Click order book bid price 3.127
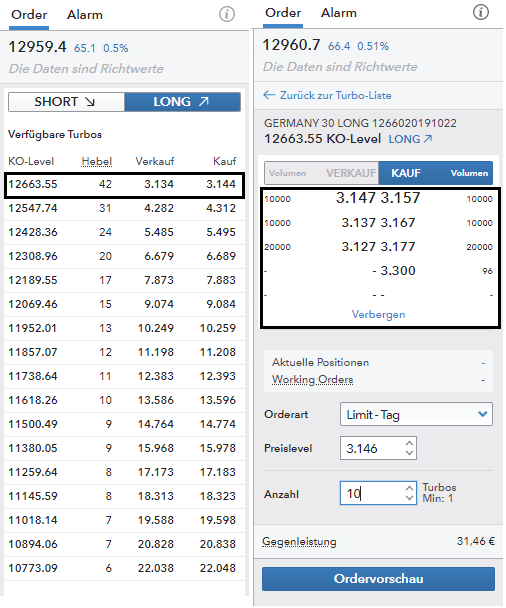This screenshot has height=608, width=506. tap(359, 247)
